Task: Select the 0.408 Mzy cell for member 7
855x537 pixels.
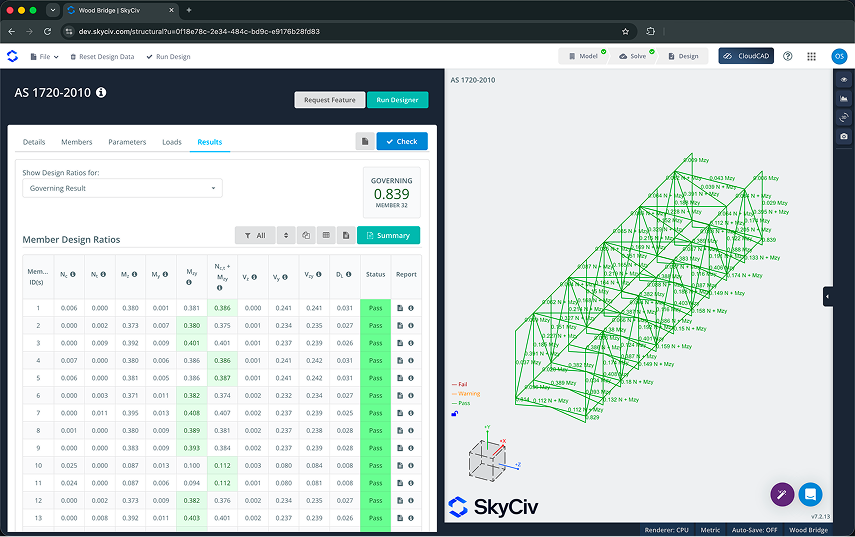Action: tap(192, 413)
